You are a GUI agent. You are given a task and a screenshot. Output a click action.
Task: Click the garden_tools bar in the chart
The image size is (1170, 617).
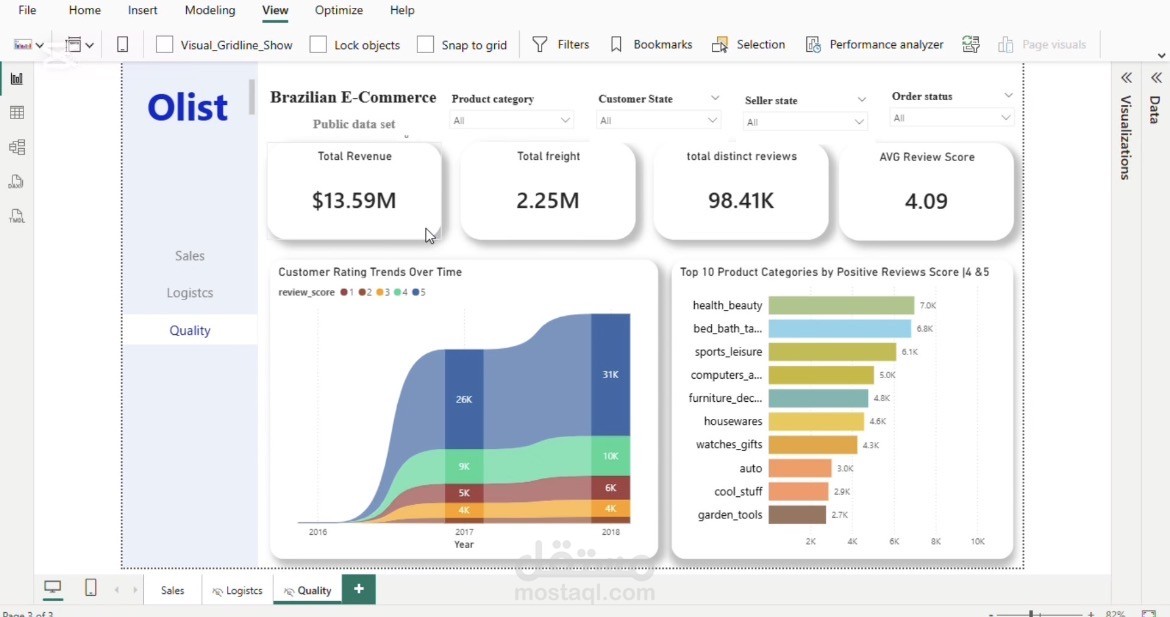[x=797, y=515]
